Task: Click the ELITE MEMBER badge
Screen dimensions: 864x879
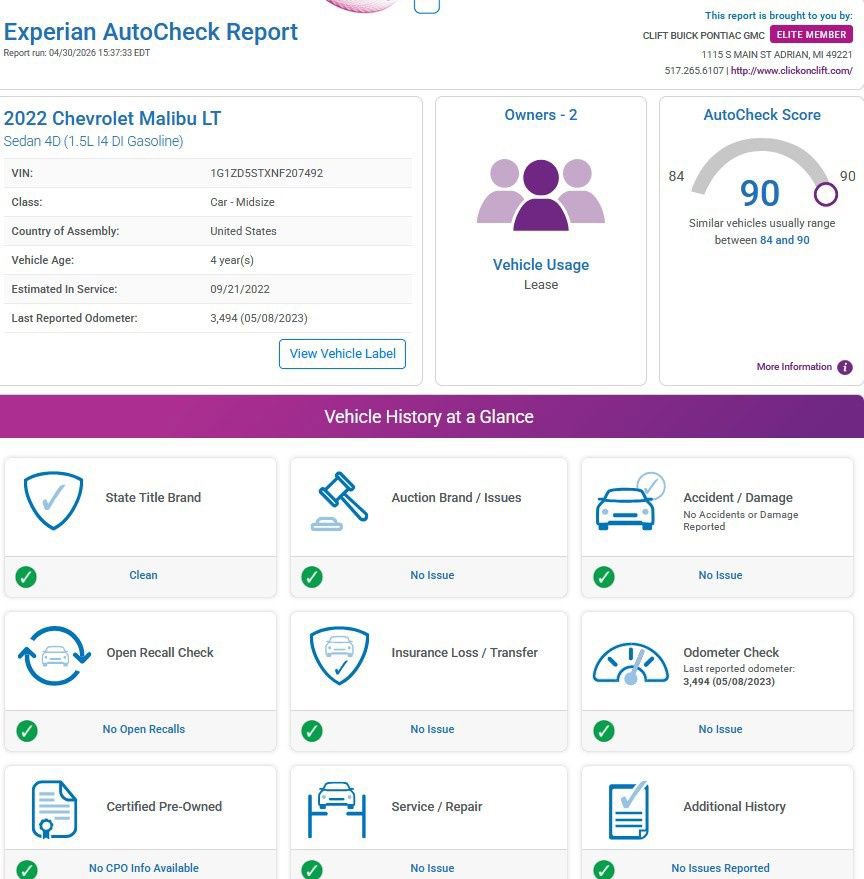Action: point(811,34)
